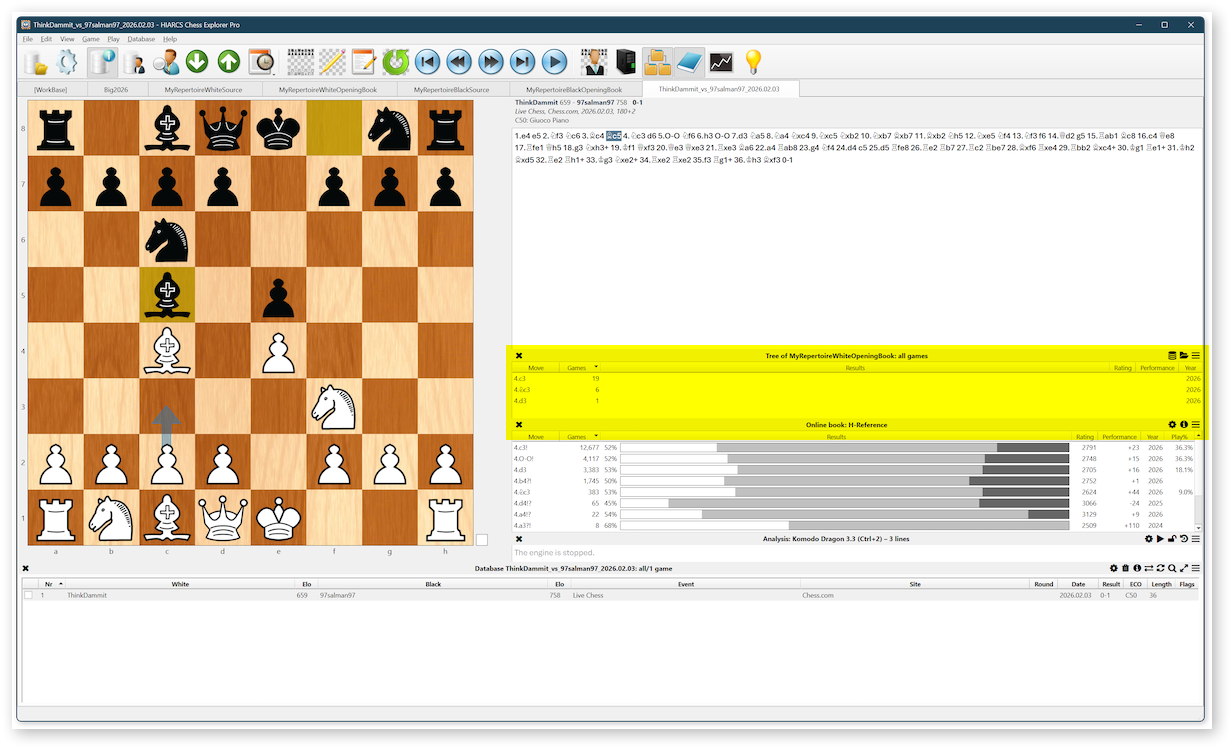Toggle the lock icon in the analysis panel
1232x749 pixels.
pyautogui.click(x=1172, y=539)
